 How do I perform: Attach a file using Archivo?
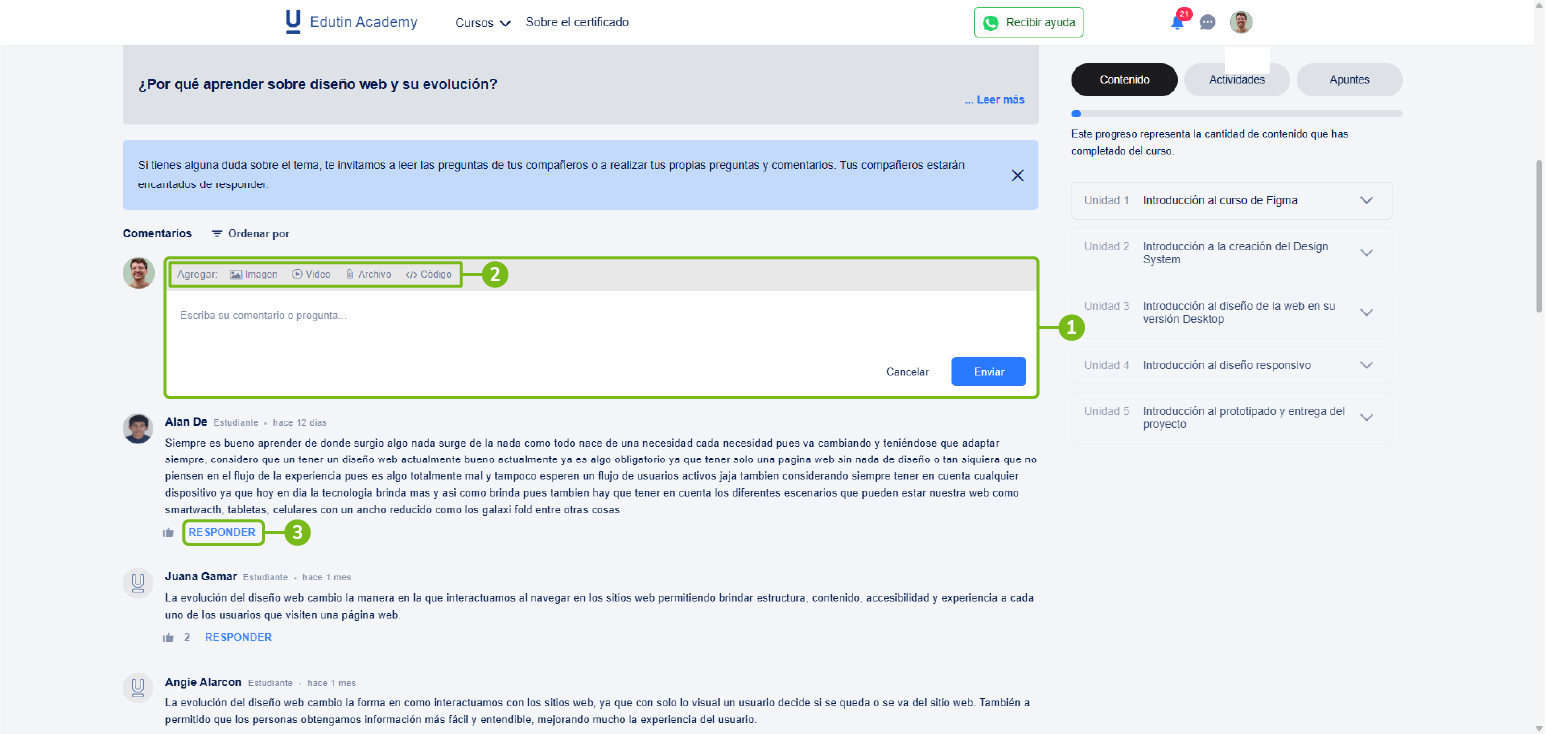click(368, 274)
